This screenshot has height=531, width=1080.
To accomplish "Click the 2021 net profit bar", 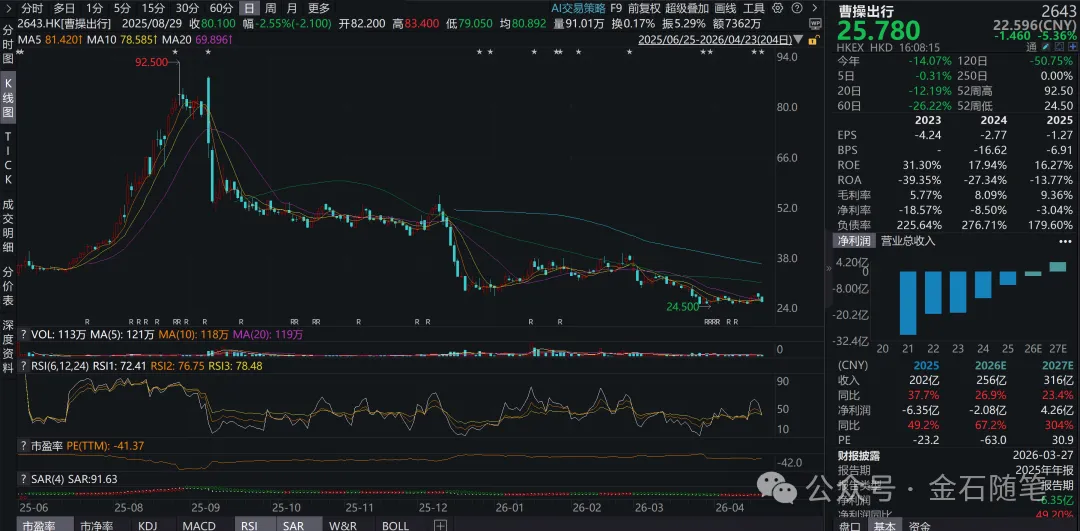I will coord(908,302).
